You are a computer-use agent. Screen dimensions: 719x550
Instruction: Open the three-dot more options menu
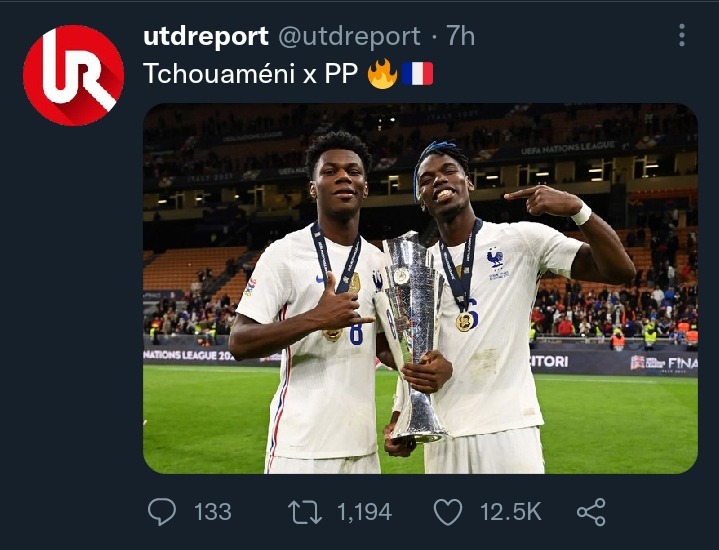click(x=682, y=35)
